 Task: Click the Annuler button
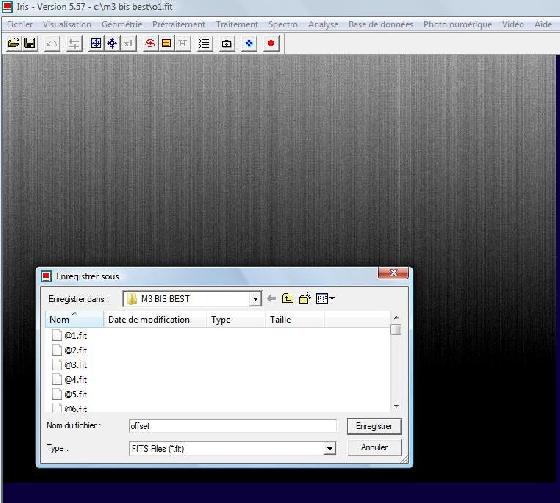tap(374, 447)
